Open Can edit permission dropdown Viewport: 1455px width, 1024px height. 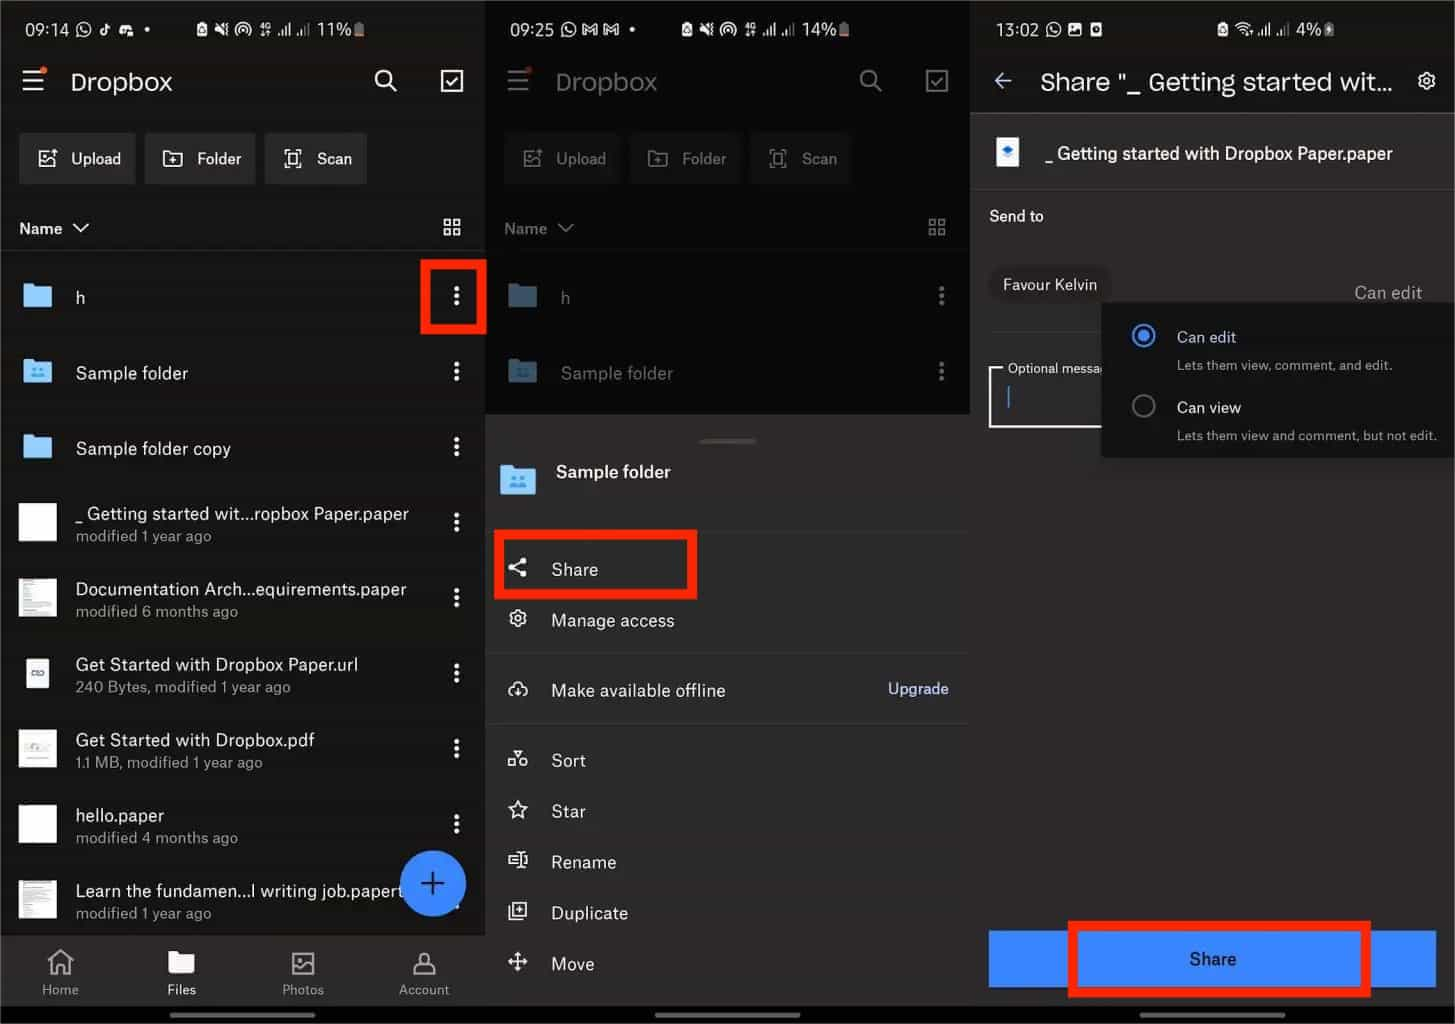1388,292
